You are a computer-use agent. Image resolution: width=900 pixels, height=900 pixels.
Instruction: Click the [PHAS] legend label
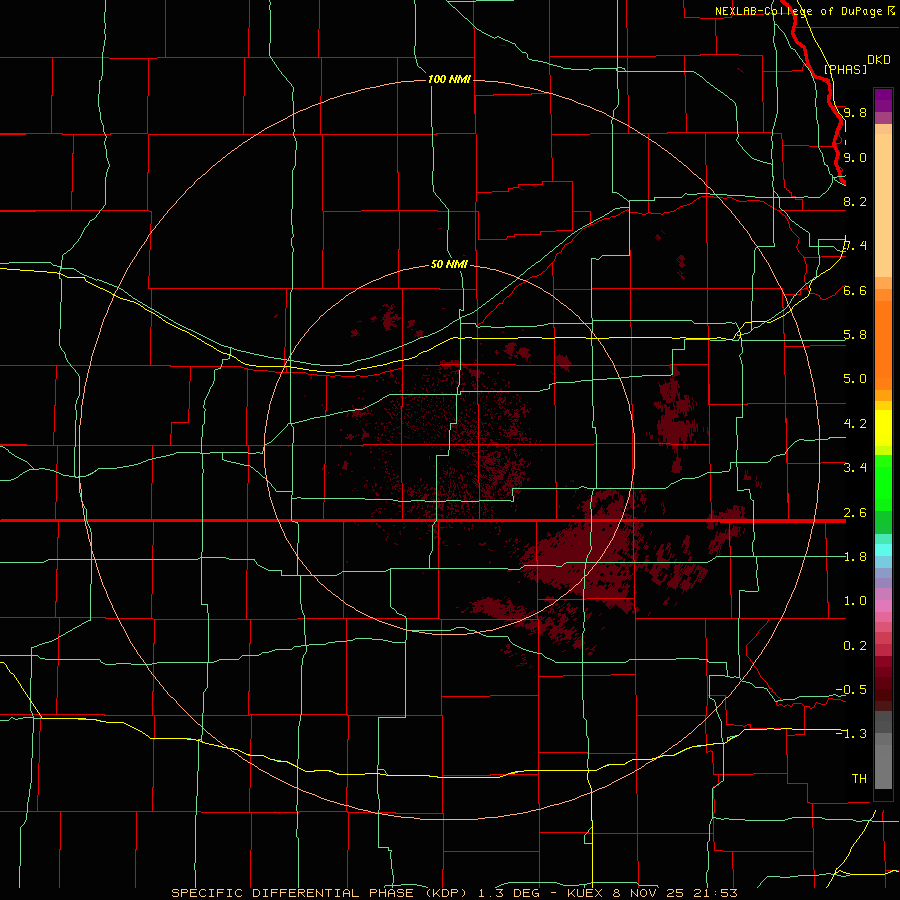click(x=845, y=69)
